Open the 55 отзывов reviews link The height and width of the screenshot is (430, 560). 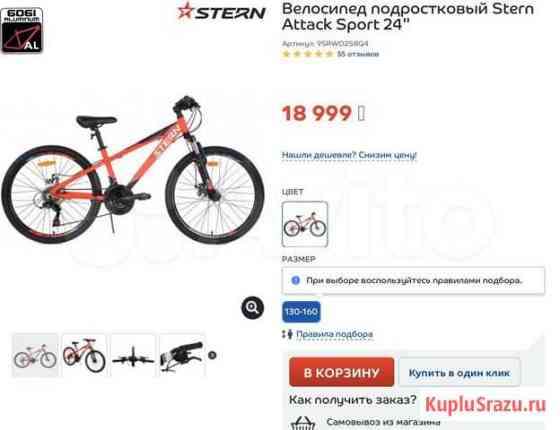pyautogui.click(x=358, y=54)
